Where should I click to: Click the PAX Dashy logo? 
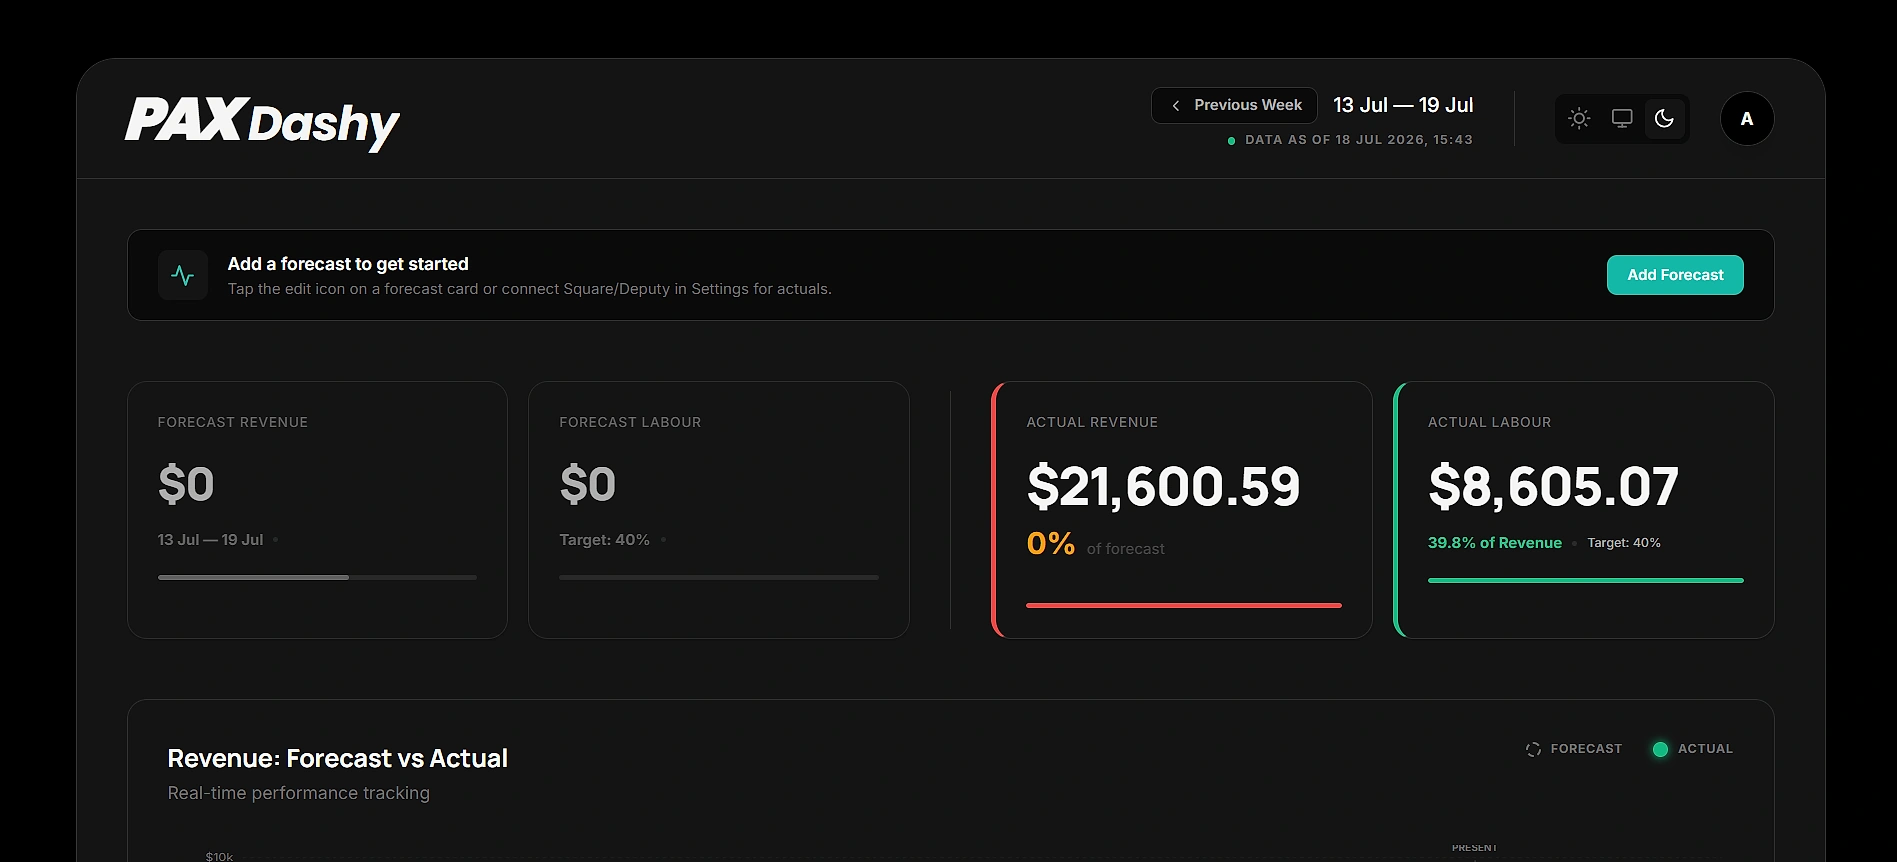(x=262, y=122)
